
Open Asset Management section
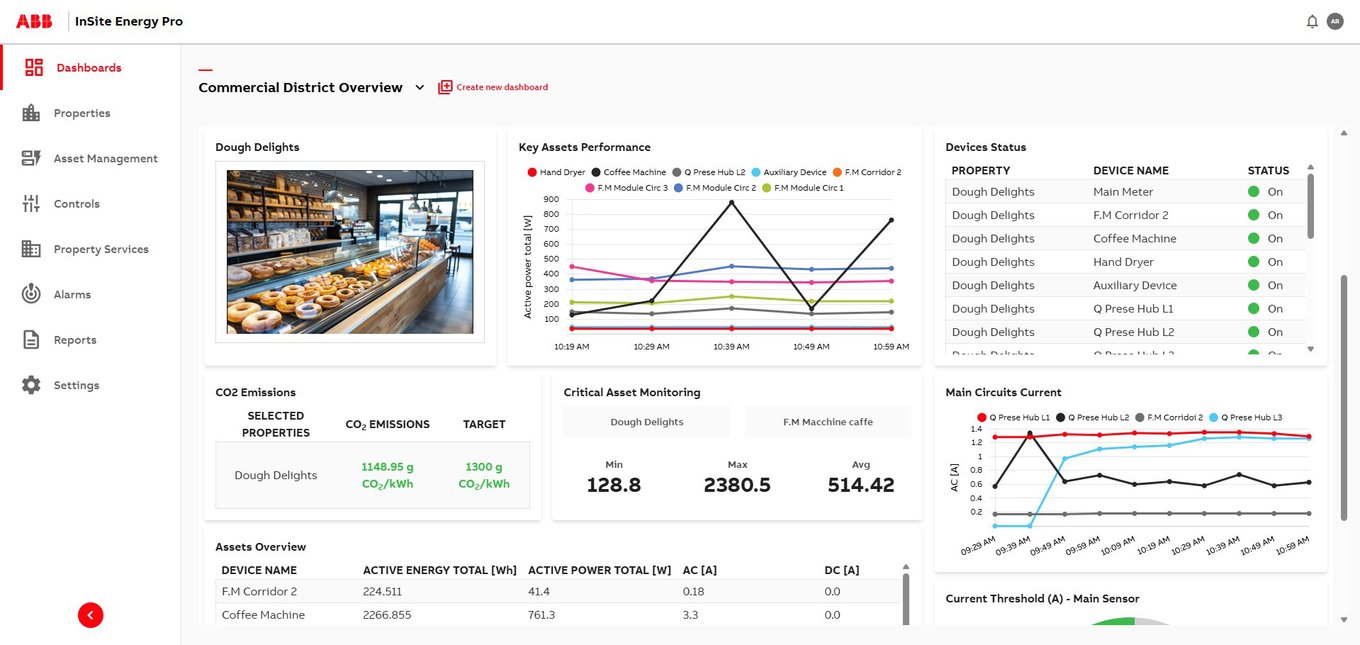point(106,158)
